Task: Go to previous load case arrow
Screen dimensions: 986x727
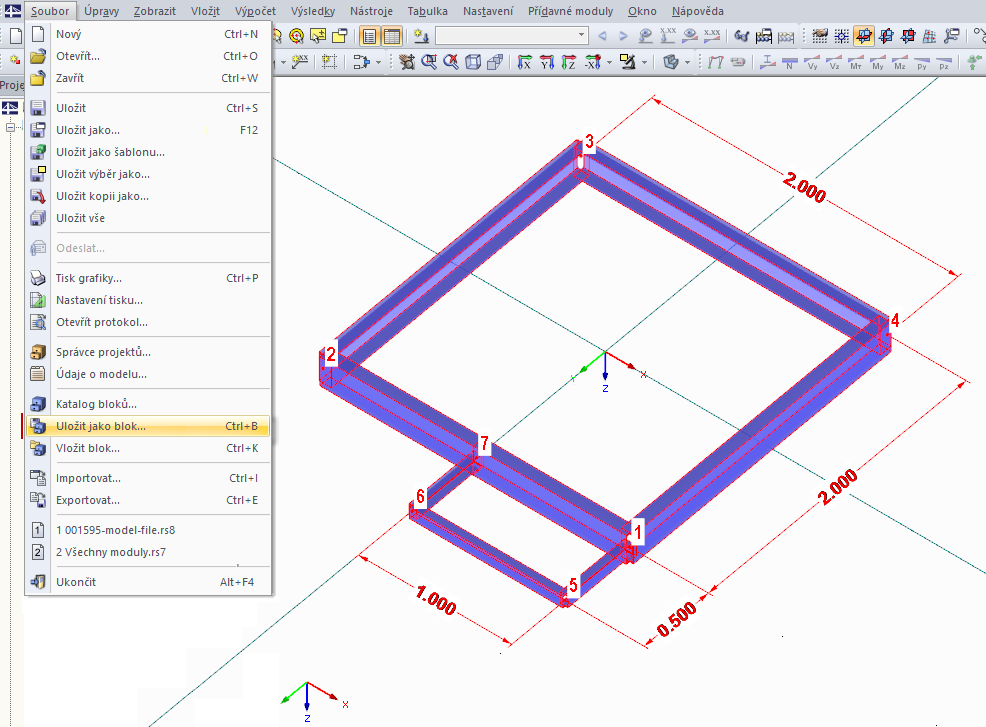Action: coord(602,36)
